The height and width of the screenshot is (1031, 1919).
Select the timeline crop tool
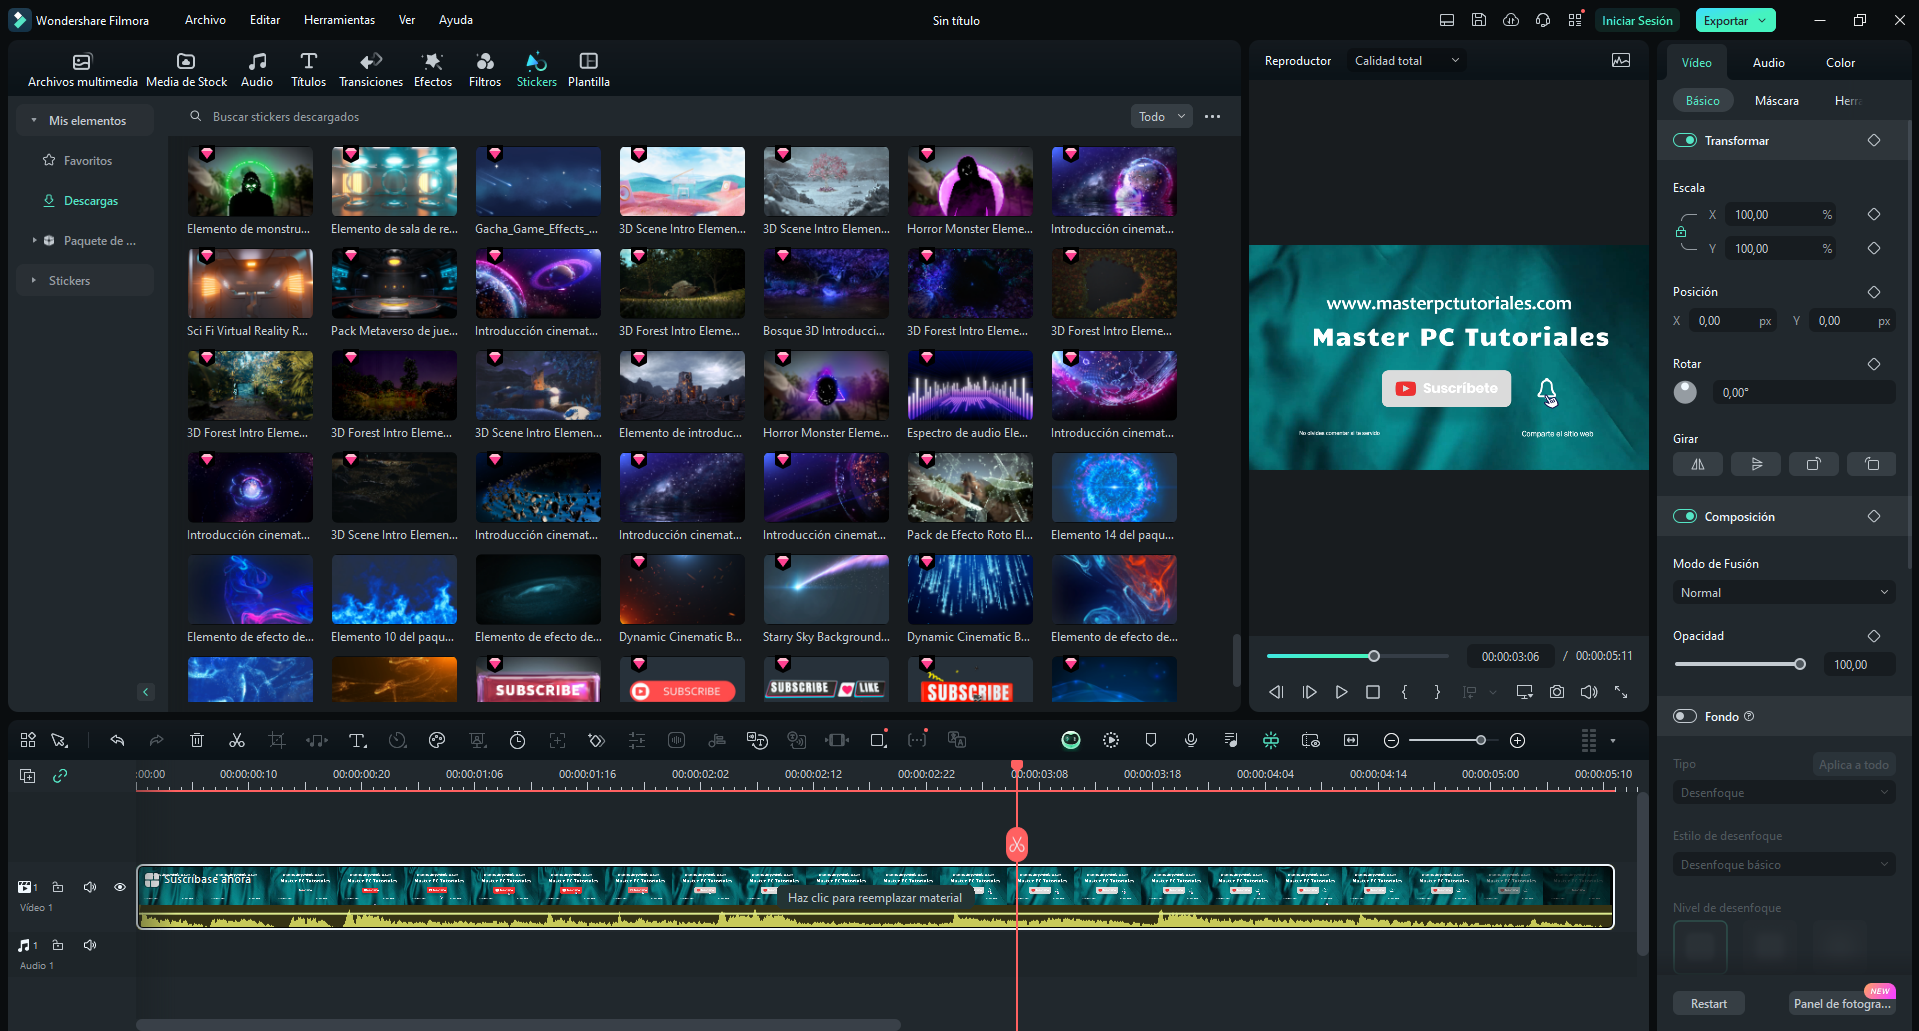point(277,740)
